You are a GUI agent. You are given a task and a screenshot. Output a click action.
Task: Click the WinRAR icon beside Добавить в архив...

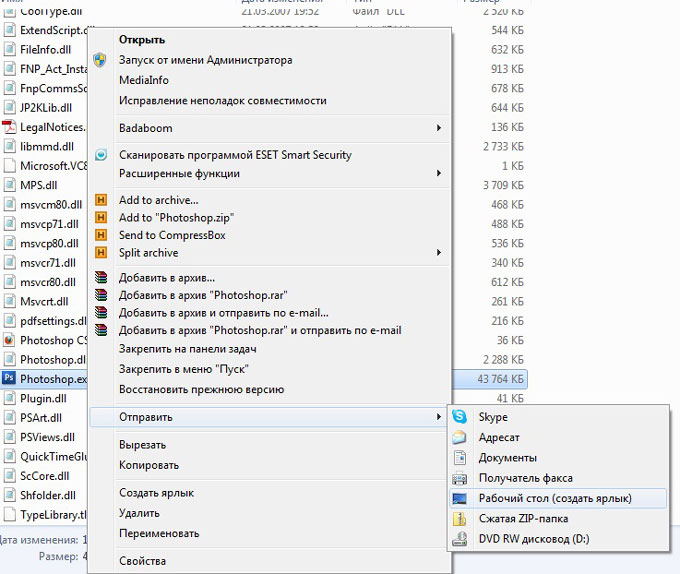[x=101, y=277]
